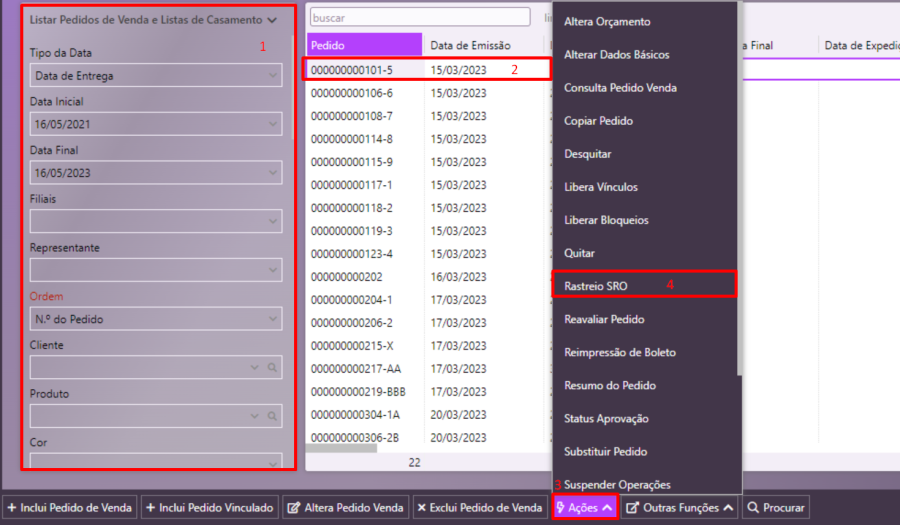900x525 pixels.
Task: Open Inclui Pedido de Venda
Action: pos(69,508)
